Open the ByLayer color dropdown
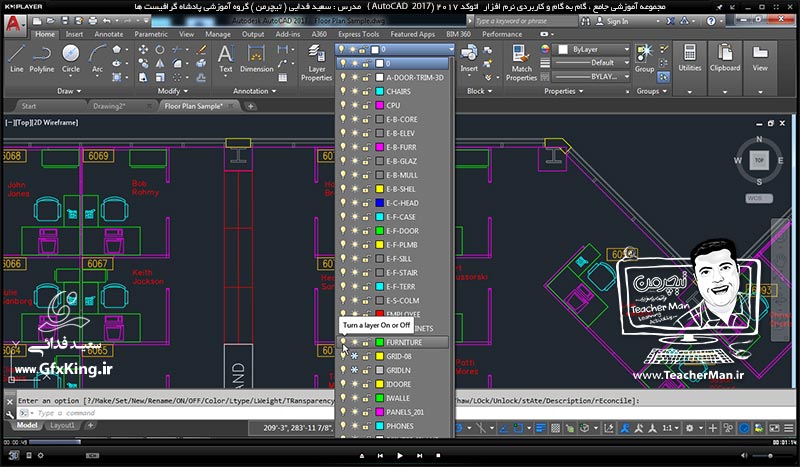This screenshot has height=467, width=800. click(593, 50)
